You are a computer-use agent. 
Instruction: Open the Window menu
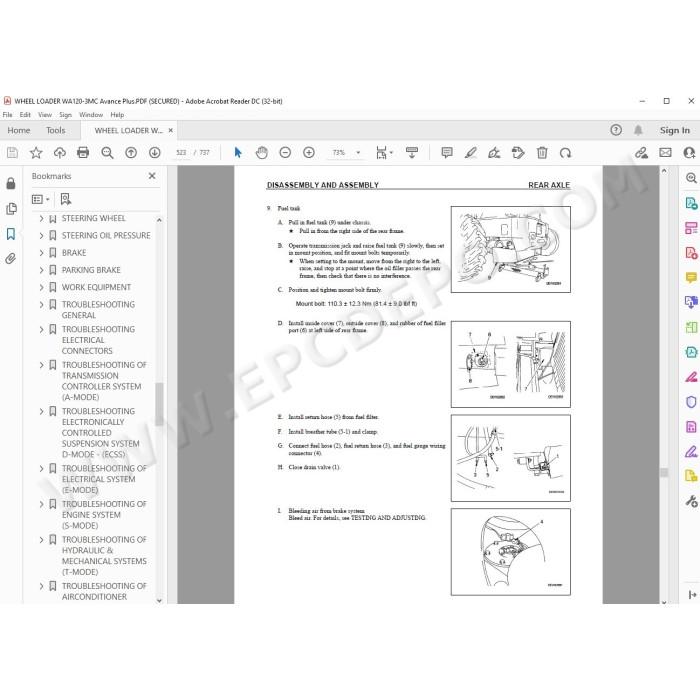click(91, 115)
